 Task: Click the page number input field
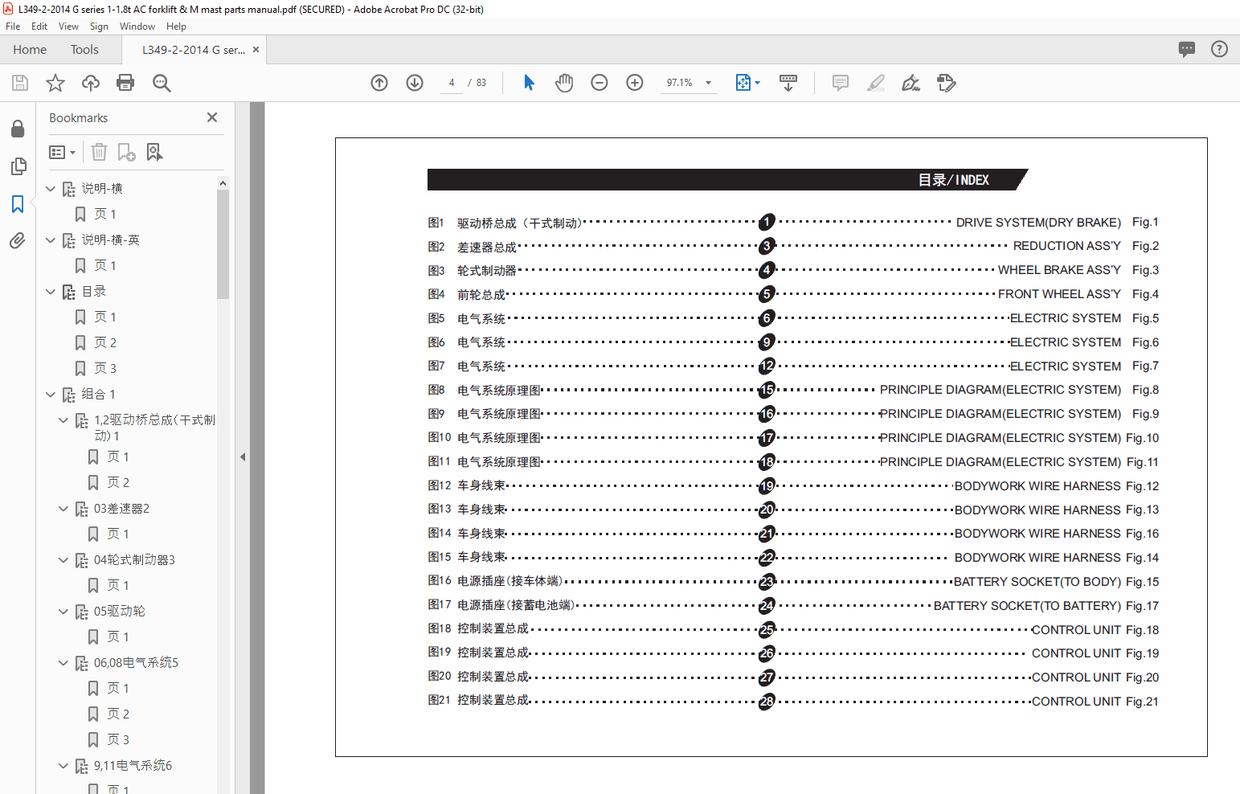point(452,83)
